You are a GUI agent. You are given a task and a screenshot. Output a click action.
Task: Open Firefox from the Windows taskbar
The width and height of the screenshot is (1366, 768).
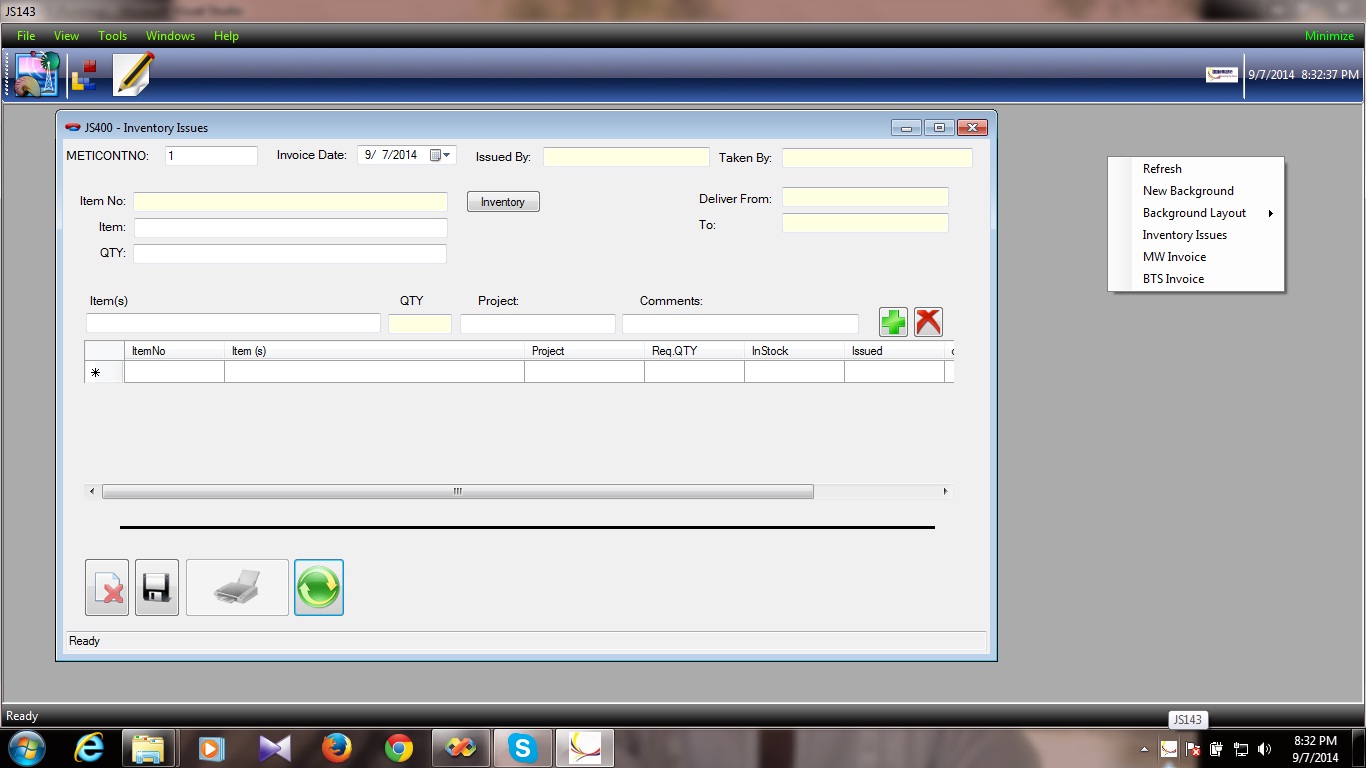coord(337,748)
